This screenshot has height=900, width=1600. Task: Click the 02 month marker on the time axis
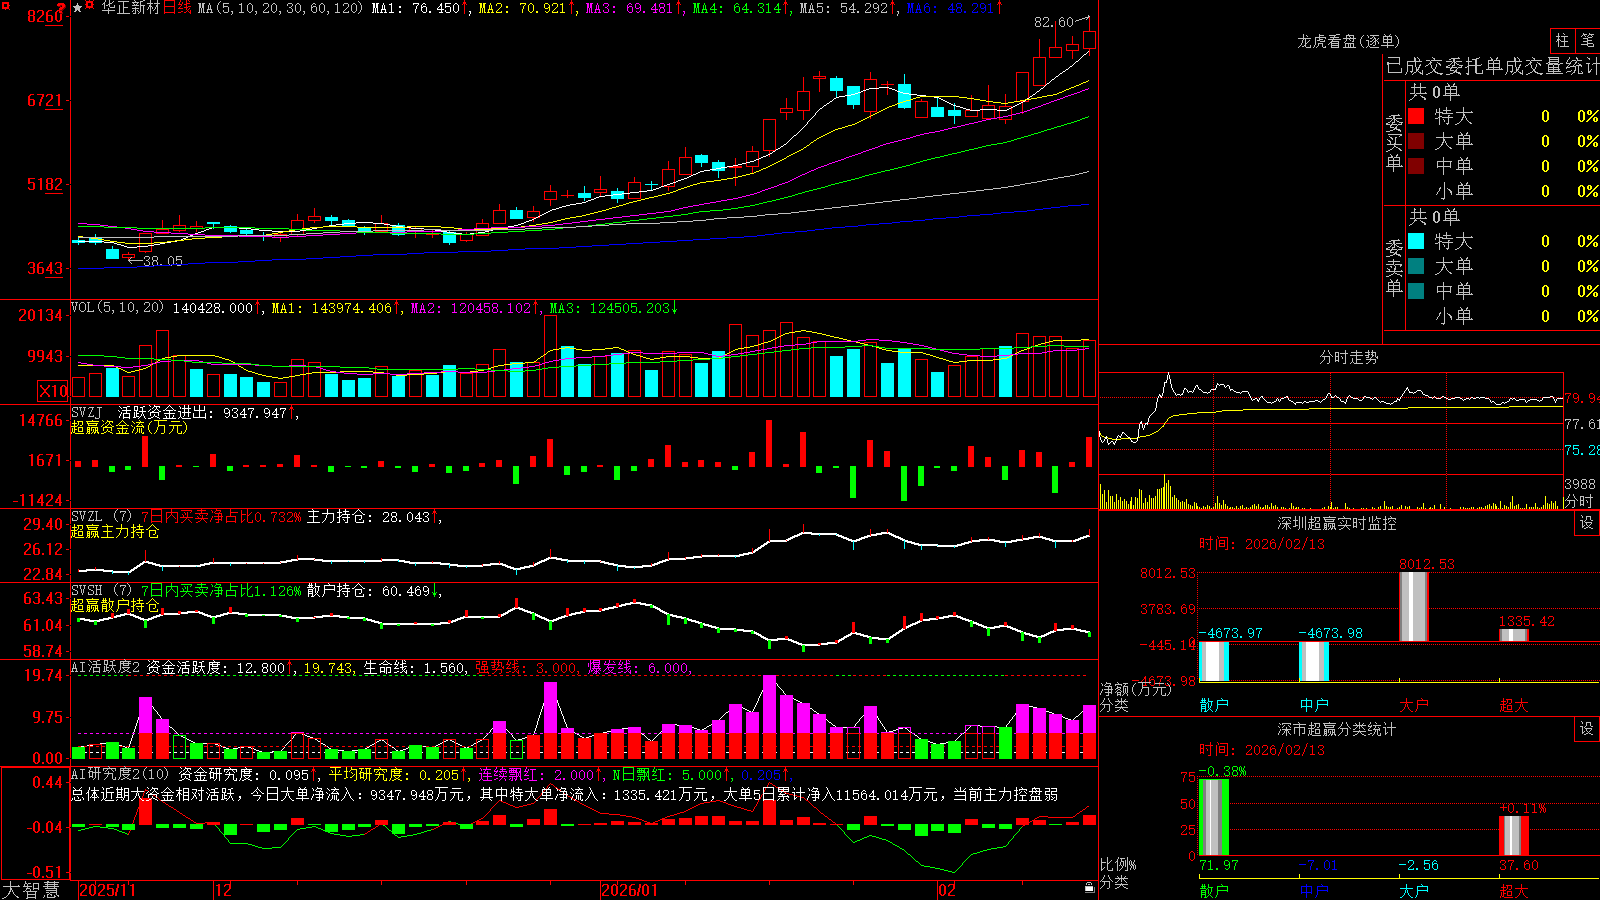point(946,890)
